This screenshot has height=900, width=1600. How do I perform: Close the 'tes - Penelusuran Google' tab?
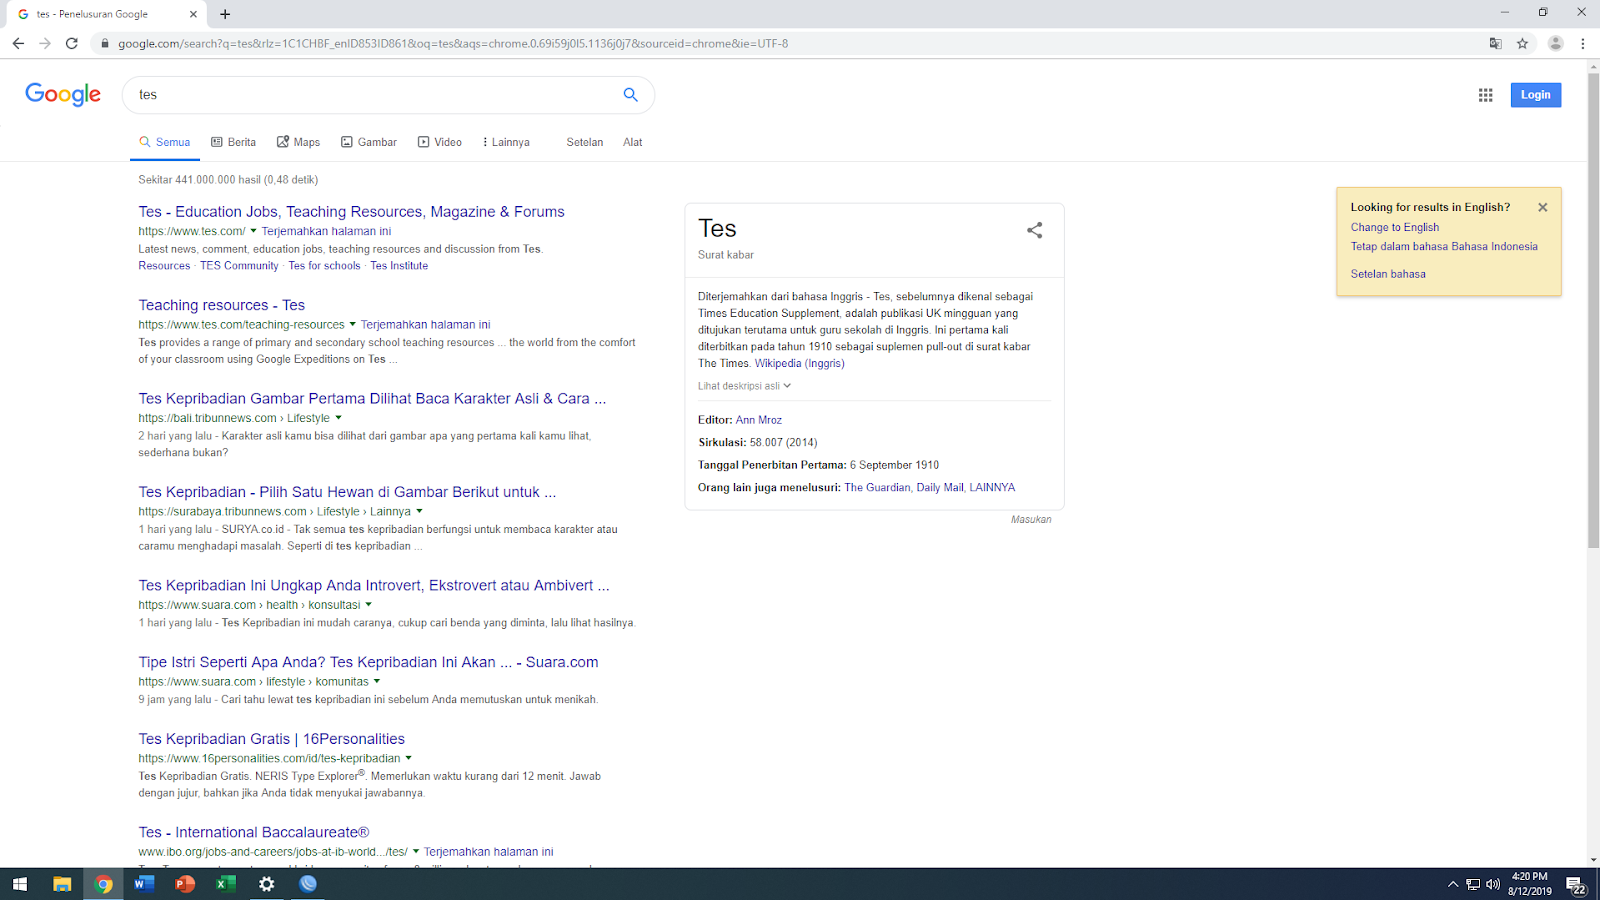coord(193,14)
